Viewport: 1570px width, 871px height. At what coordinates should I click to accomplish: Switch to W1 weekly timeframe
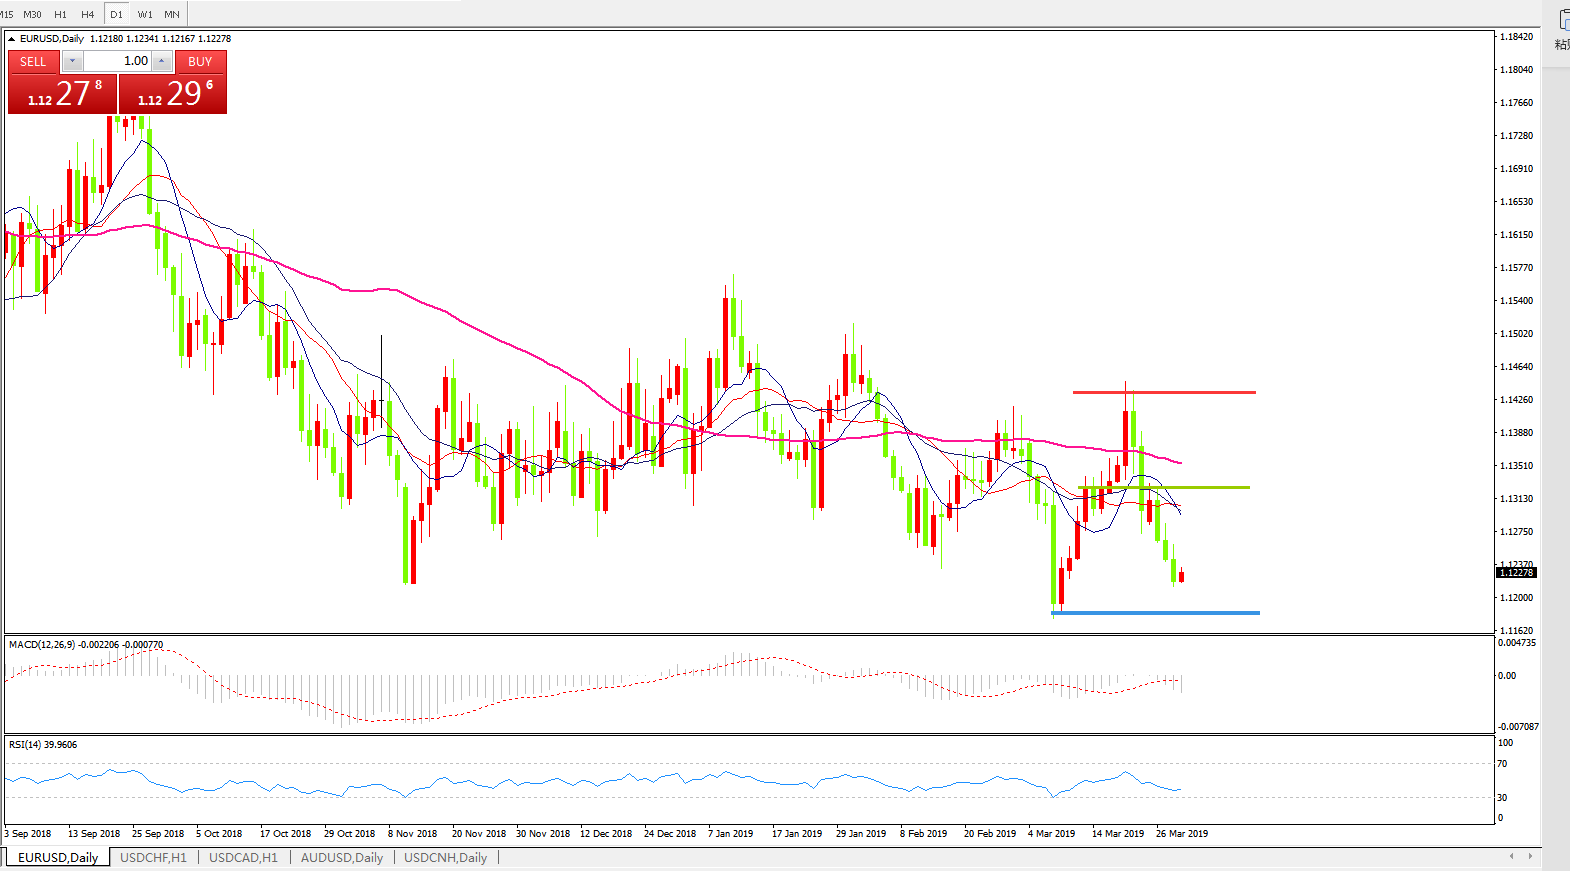145,14
